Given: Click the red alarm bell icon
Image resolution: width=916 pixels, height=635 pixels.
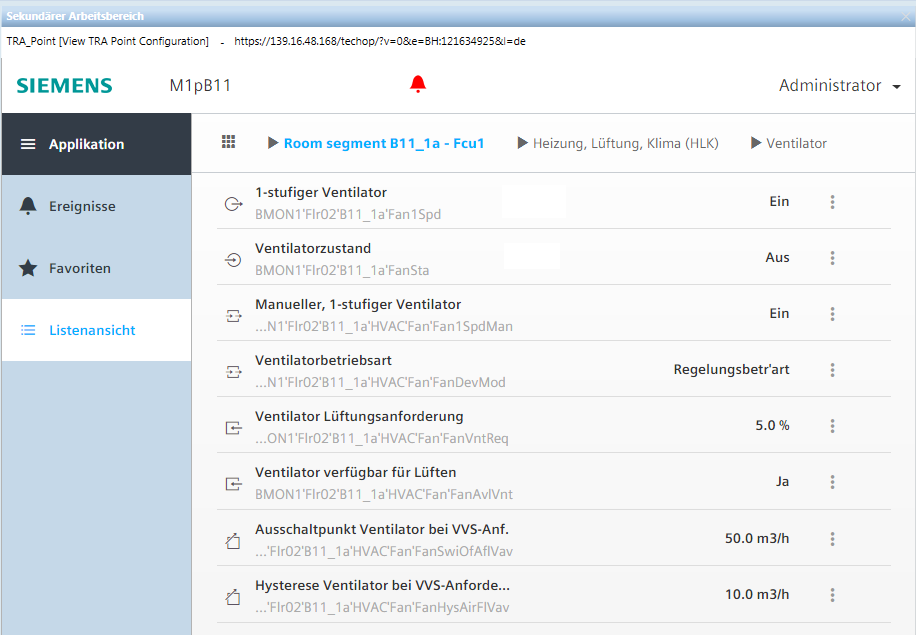Looking at the screenshot, I should pos(418,85).
